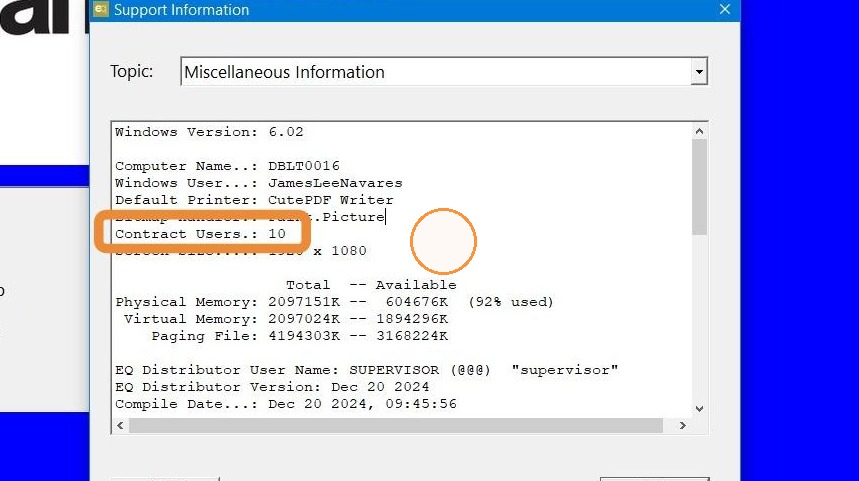The image size is (859, 481).
Task: Click the vertical scrollbar thumb
Action: click(x=699, y=187)
